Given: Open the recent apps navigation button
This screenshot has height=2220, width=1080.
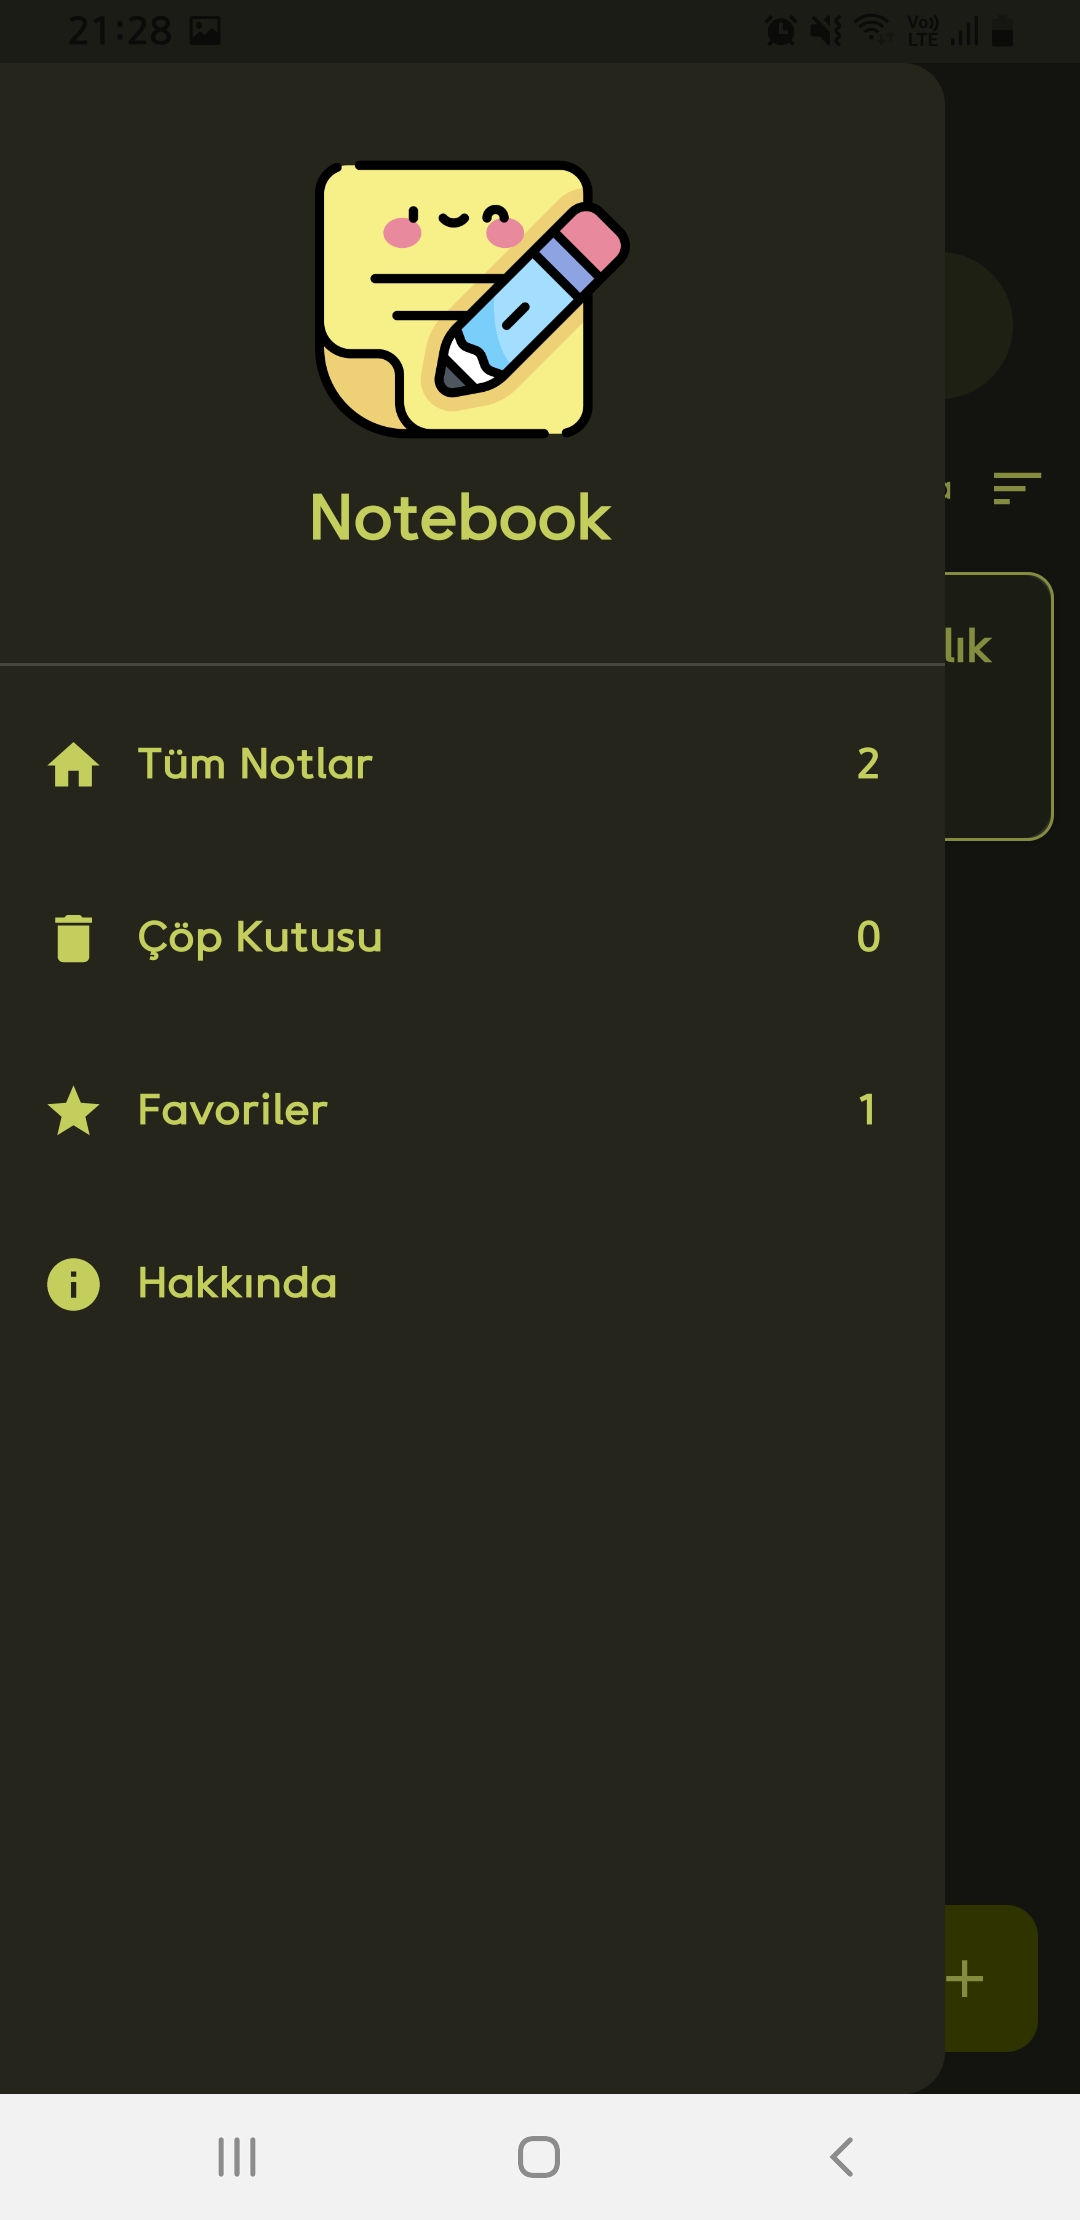Looking at the screenshot, I should pos(237,2157).
